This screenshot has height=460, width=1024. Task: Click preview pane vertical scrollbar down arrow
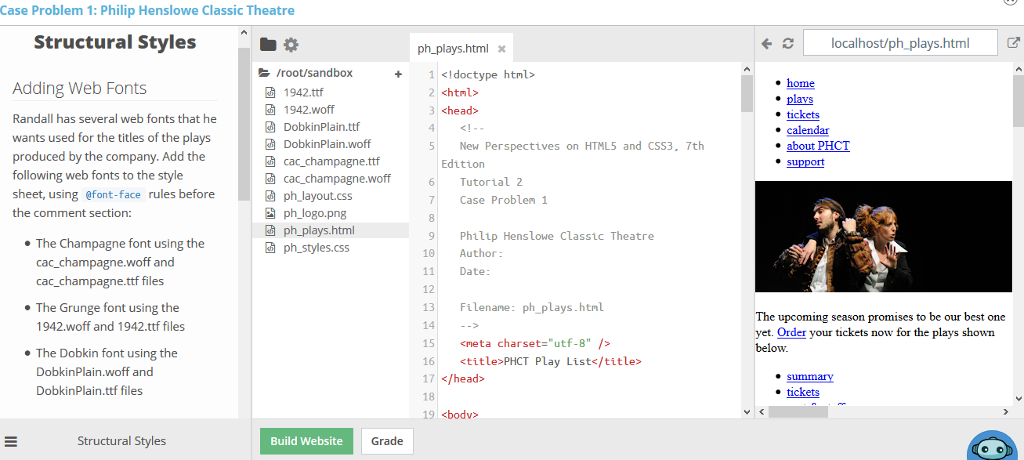point(1017,399)
